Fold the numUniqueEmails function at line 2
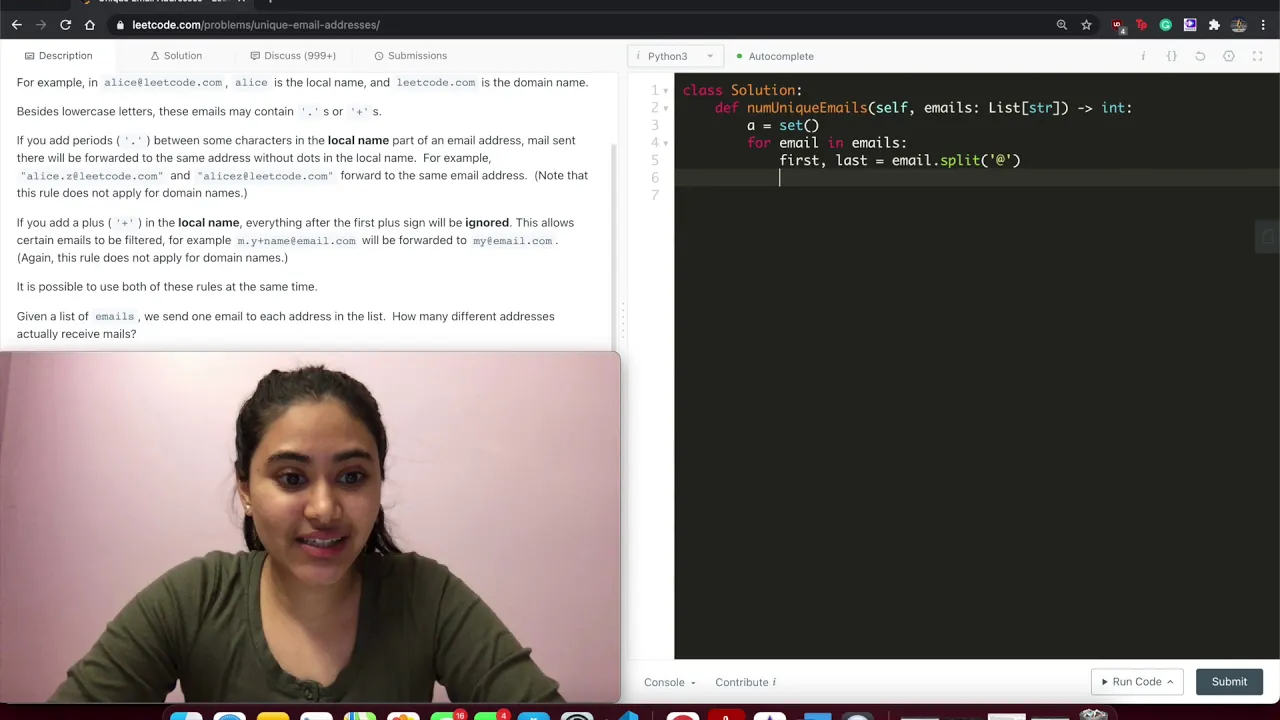This screenshot has height=720, width=1280. (666, 108)
